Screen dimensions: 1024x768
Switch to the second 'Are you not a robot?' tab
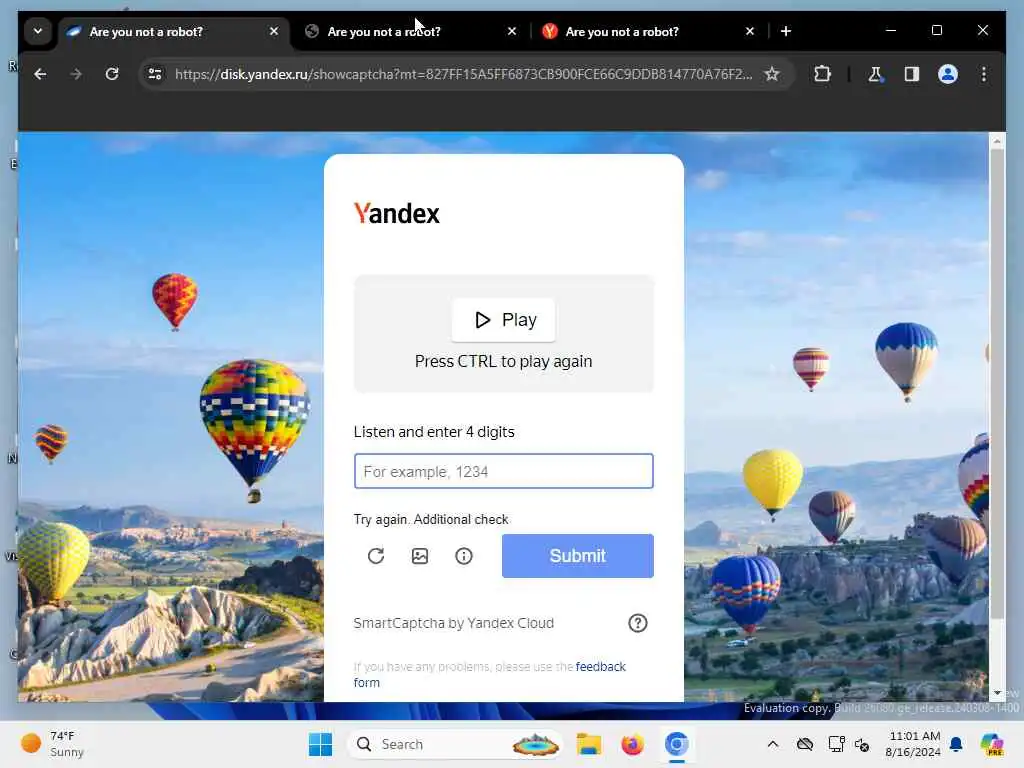[411, 31]
